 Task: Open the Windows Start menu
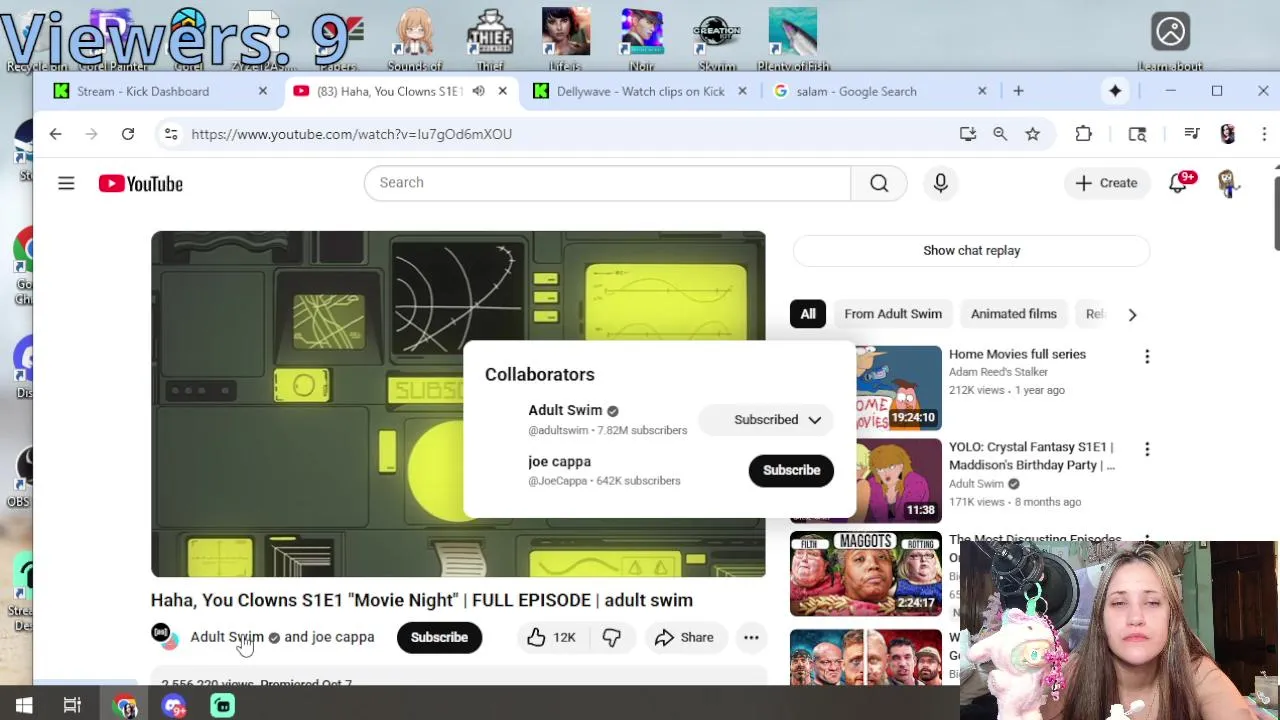(x=24, y=706)
